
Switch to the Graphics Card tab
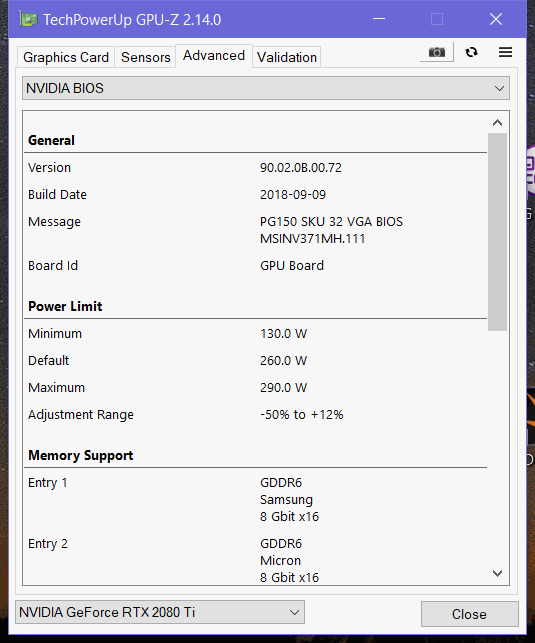(66, 57)
